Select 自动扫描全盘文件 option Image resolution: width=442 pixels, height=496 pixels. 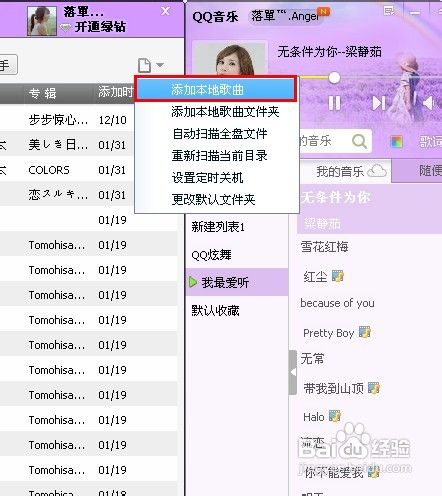point(220,134)
